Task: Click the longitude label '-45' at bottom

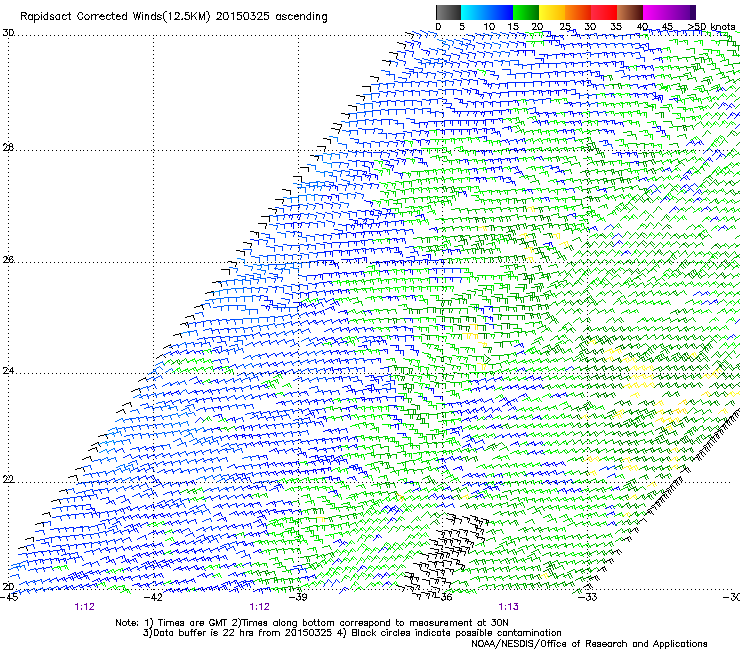Action: click(x=9, y=598)
